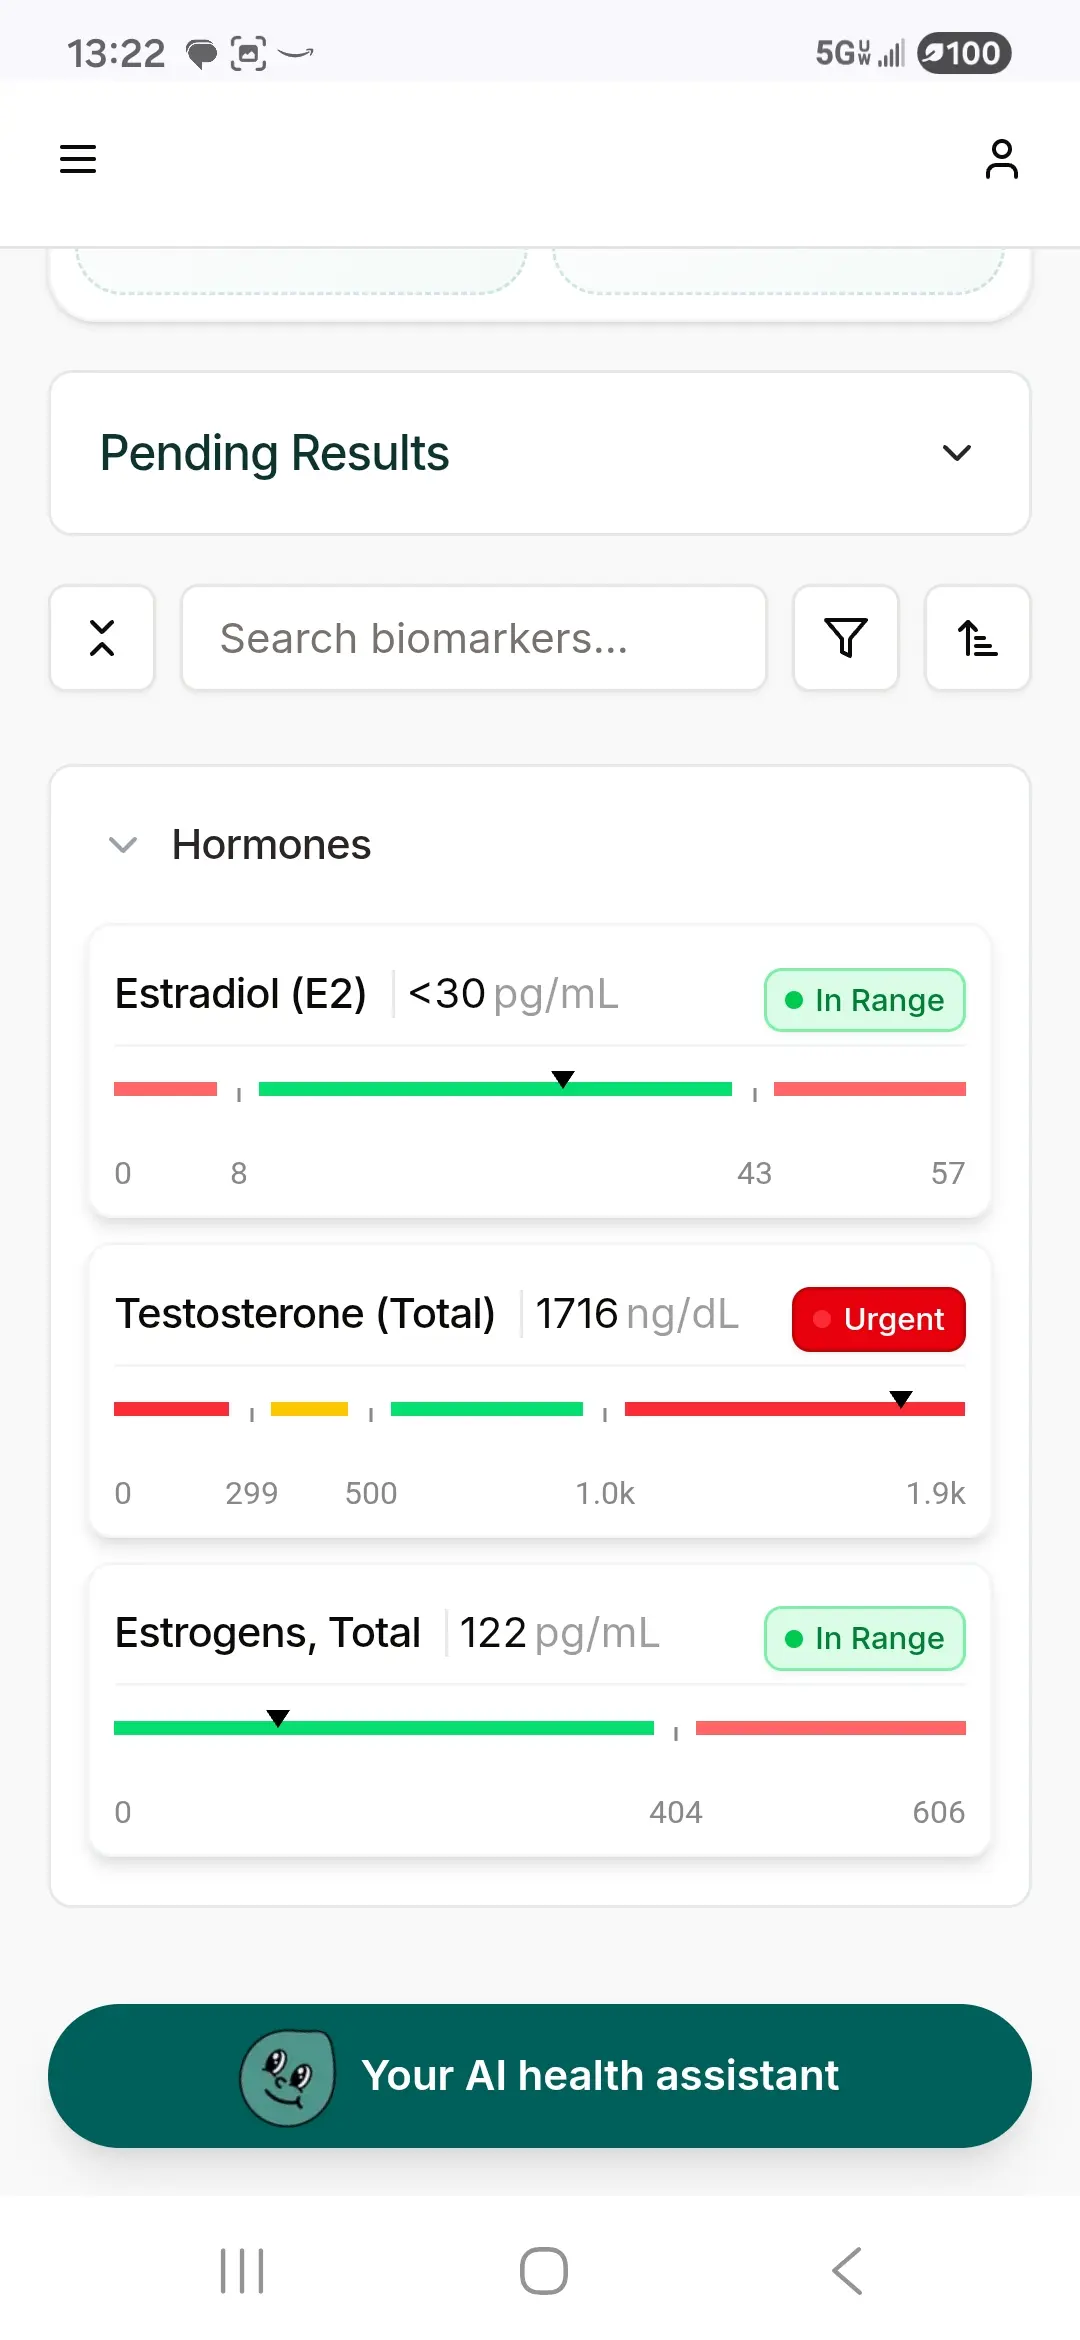Tap the Testosterone range bar marker
1080x2340 pixels.
click(x=901, y=1400)
